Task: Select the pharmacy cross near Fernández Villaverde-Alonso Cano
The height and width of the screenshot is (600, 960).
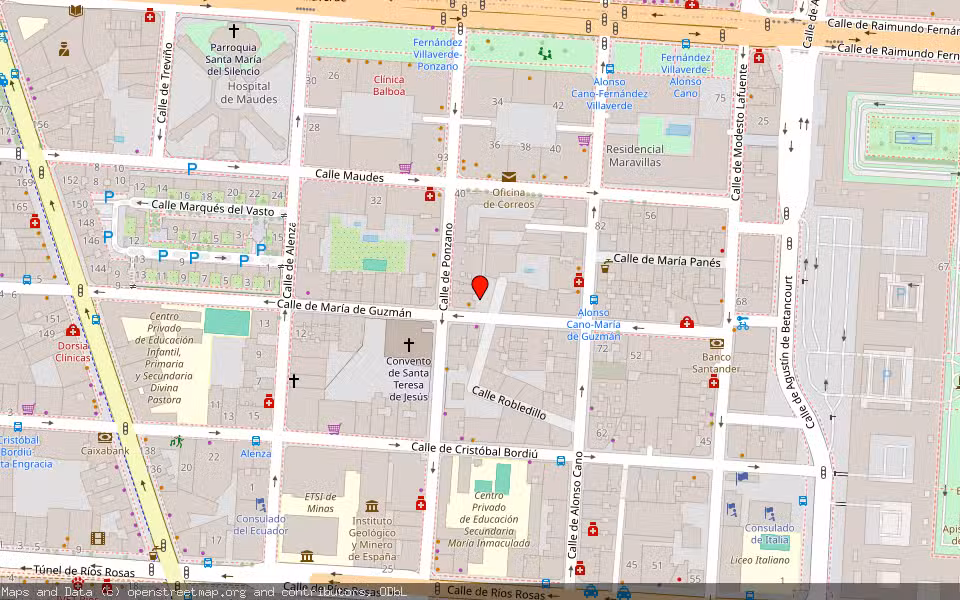Action: 759,57
